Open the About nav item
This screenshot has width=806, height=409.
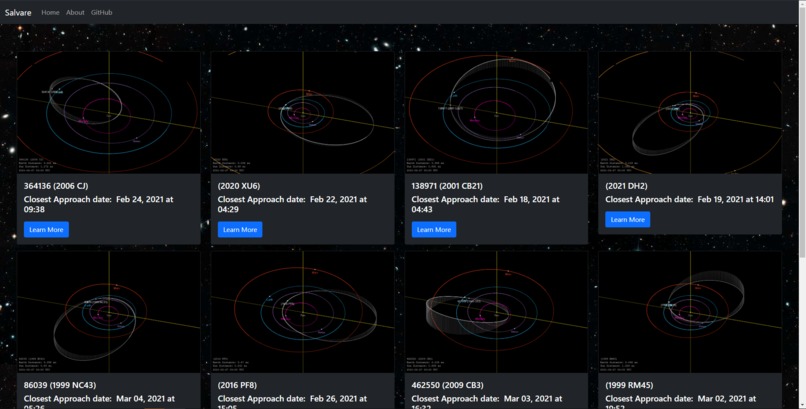tap(75, 12)
